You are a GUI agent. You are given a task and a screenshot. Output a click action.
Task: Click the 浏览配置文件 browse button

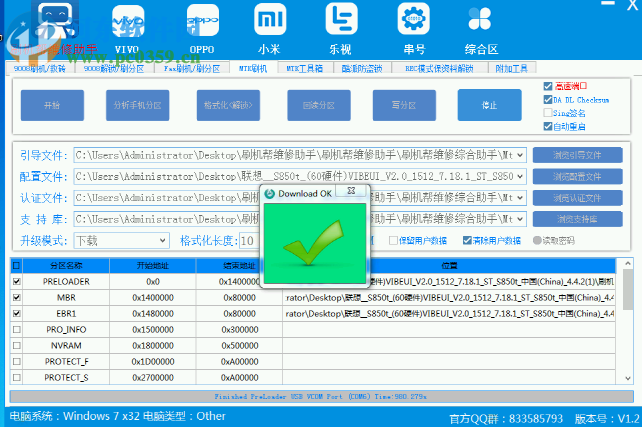pos(577,176)
